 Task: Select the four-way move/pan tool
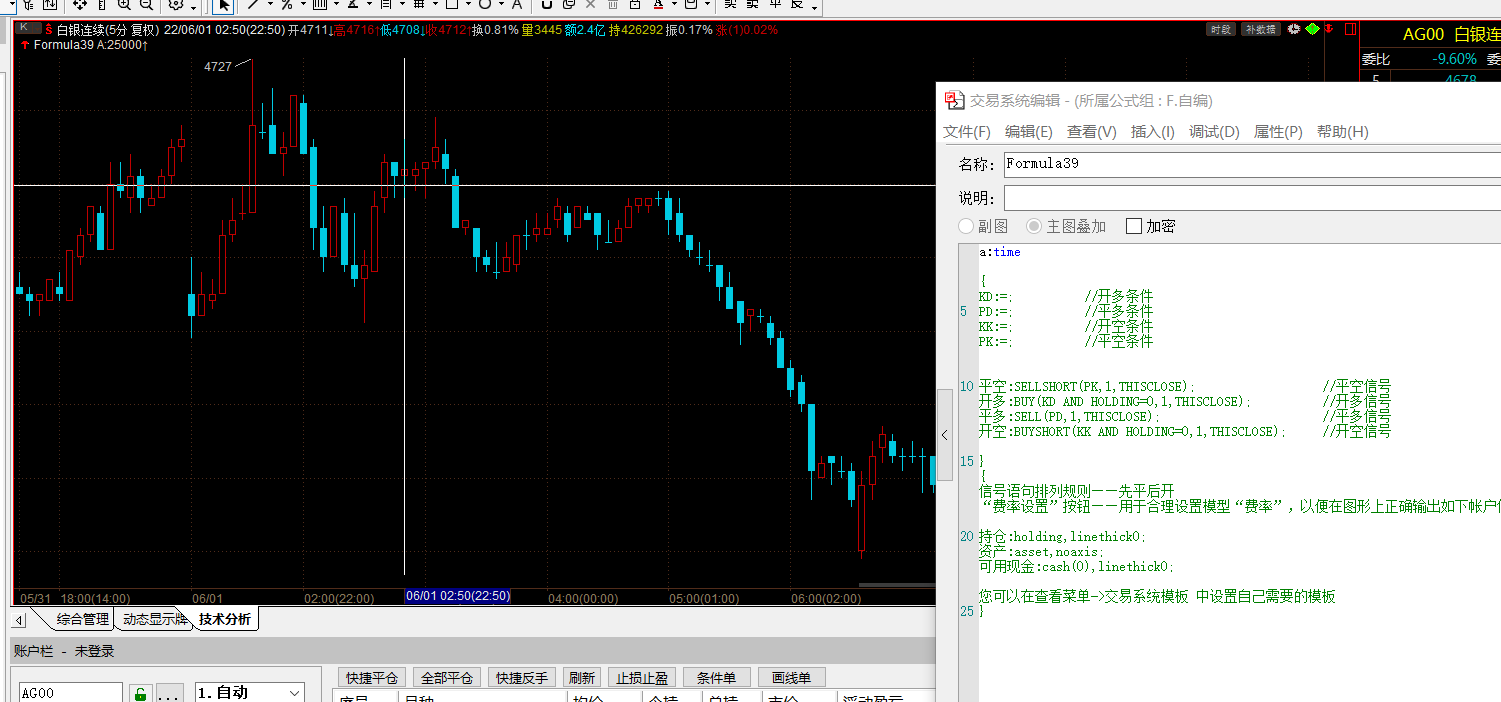(x=80, y=5)
